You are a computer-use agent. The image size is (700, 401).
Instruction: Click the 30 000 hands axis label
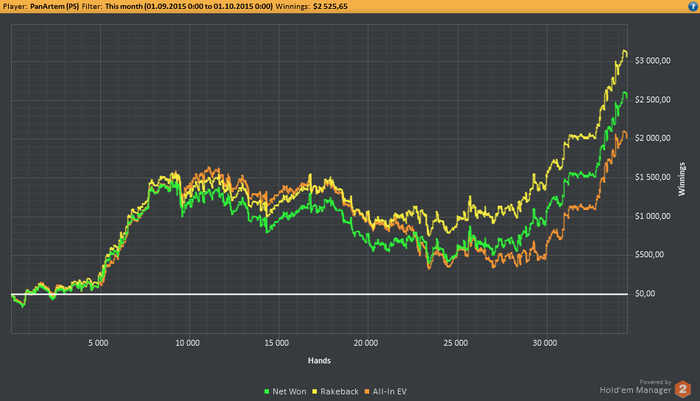tap(545, 343)
